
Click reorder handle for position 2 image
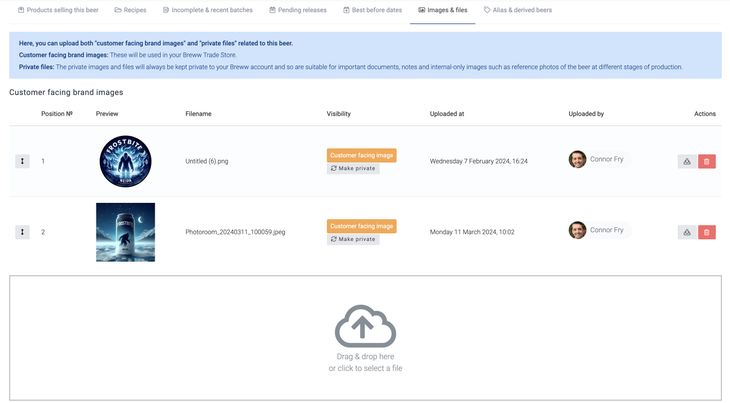click(22, 232)
